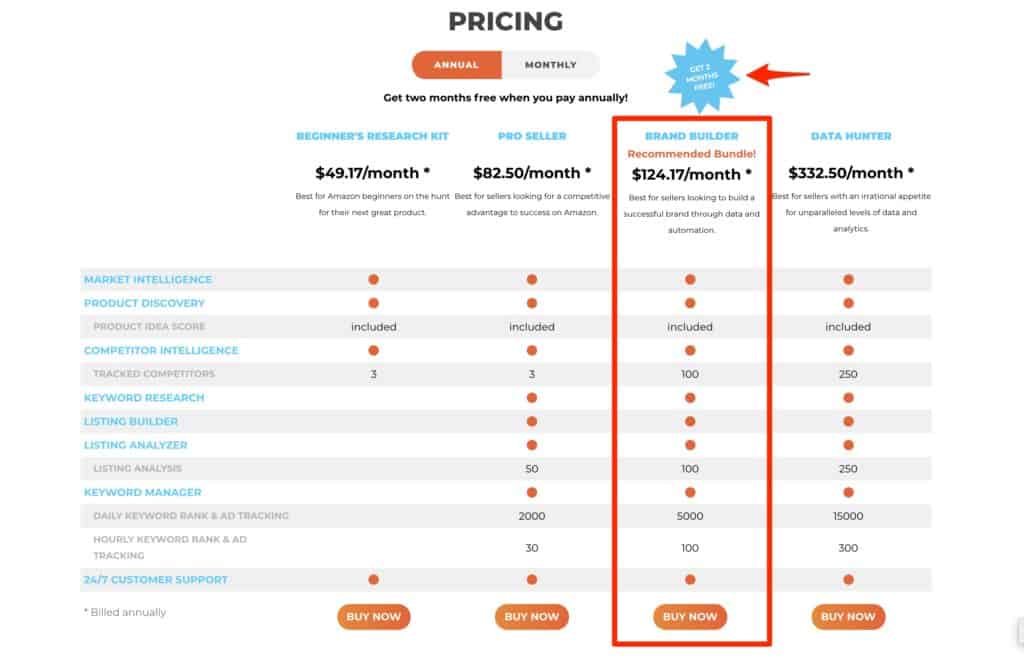Open the Listing Analyzer feature link
This screenshot has width=1024, height=658.
pos(136,445)
